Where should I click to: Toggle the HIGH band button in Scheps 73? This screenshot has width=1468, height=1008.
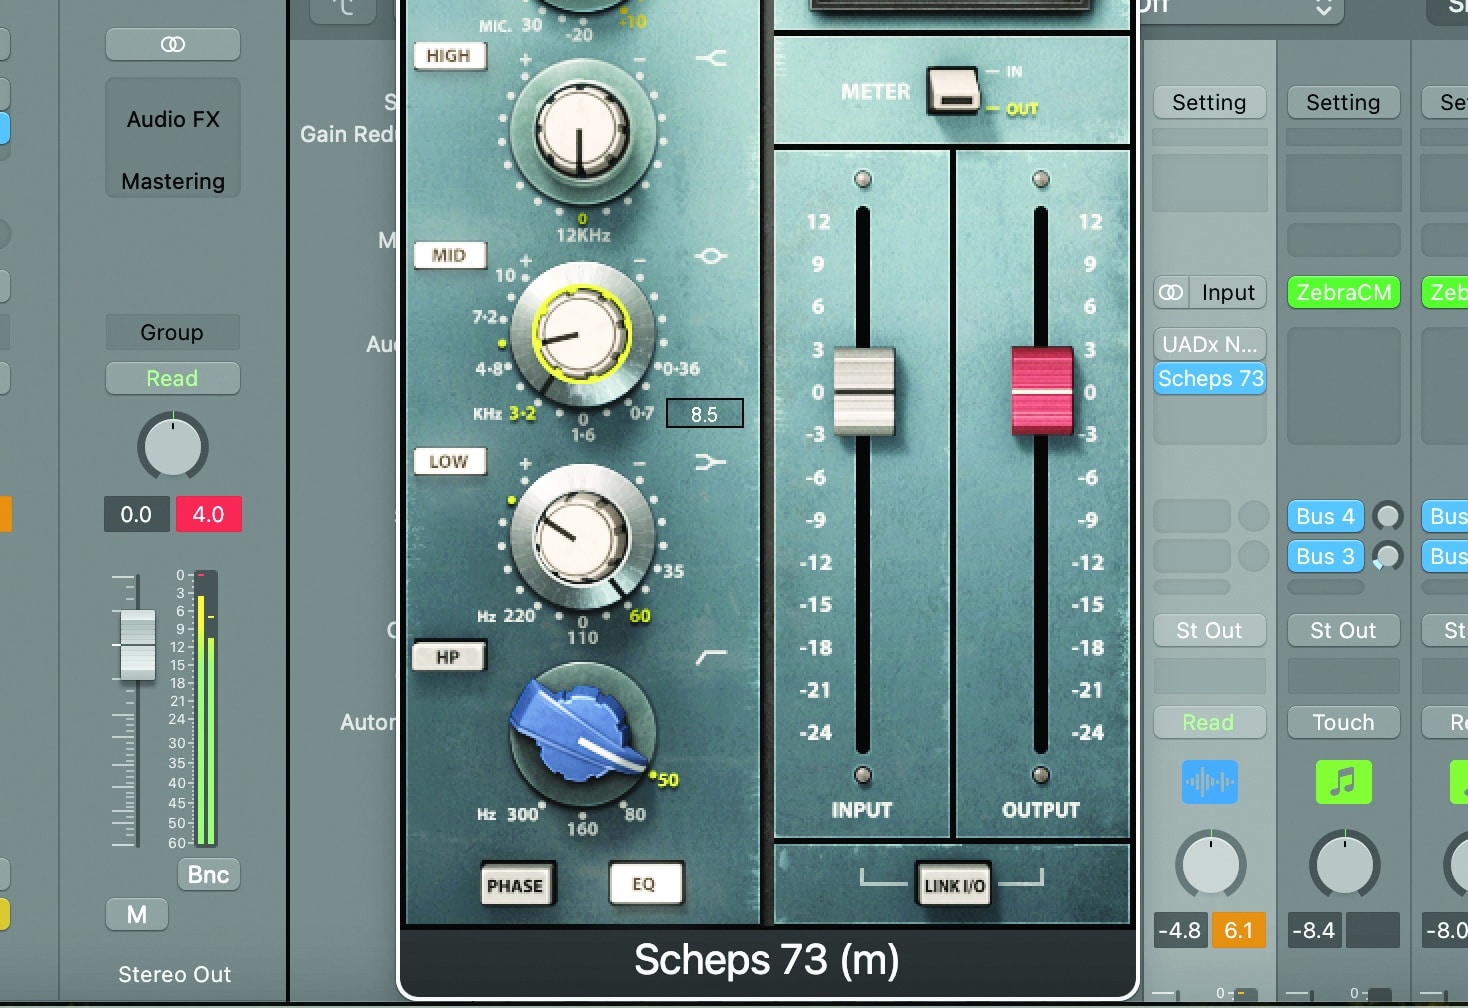click(449, 56)
